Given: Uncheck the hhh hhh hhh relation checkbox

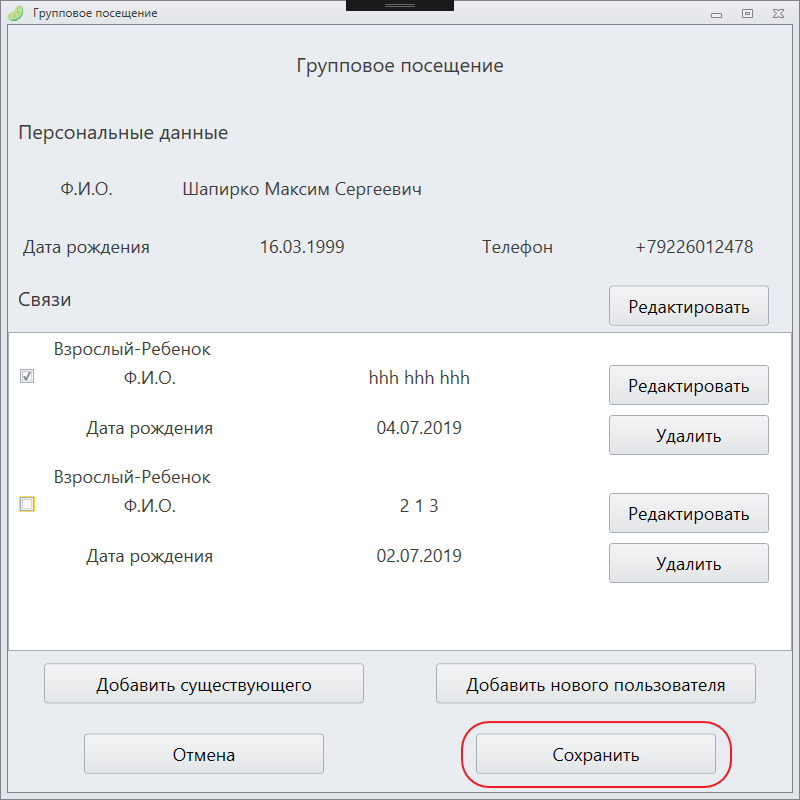Looking at the screenshot, I should coord(27,376).
